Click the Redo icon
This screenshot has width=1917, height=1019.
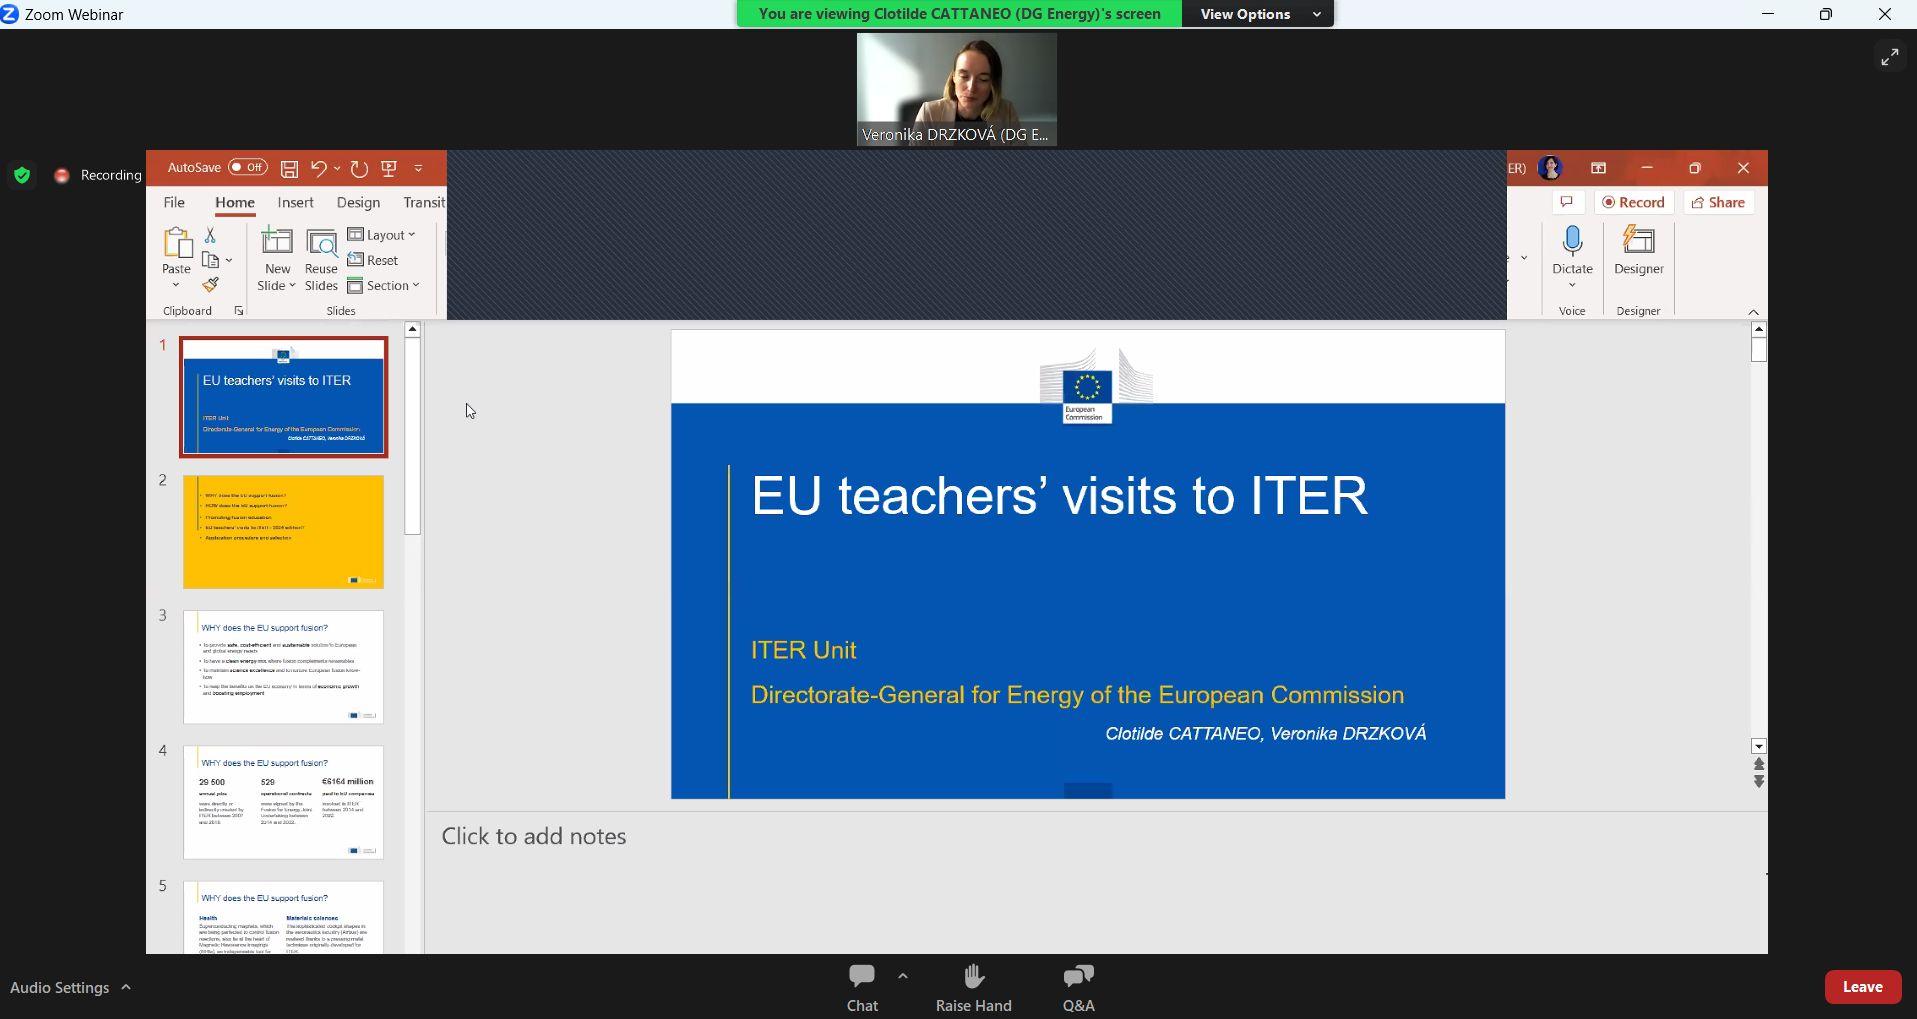coord(359,169)
